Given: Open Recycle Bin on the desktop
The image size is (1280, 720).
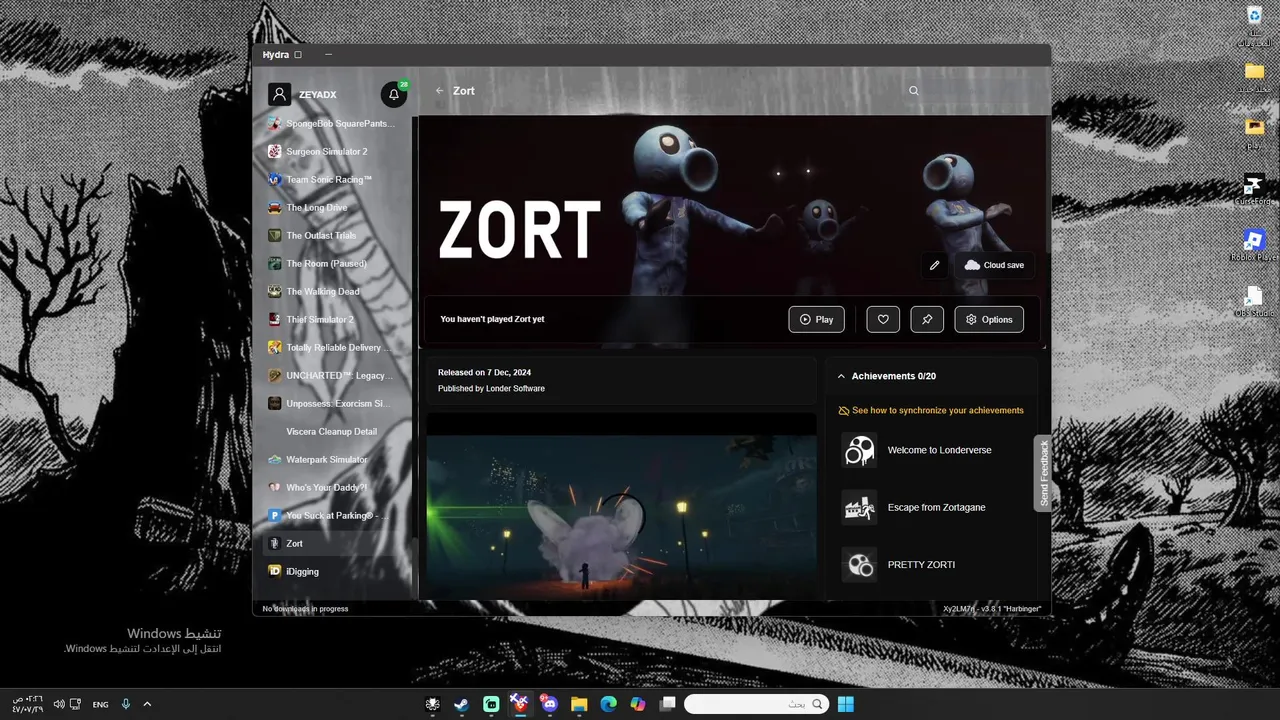Looking at the screenshot, I should [x=1254, y=26].
